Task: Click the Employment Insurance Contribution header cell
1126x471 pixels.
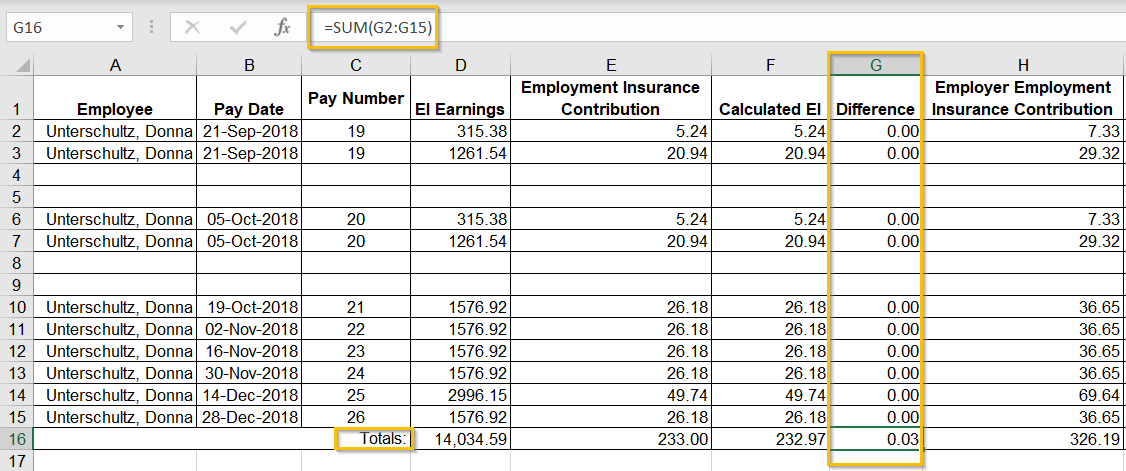Action: point(611,98)
